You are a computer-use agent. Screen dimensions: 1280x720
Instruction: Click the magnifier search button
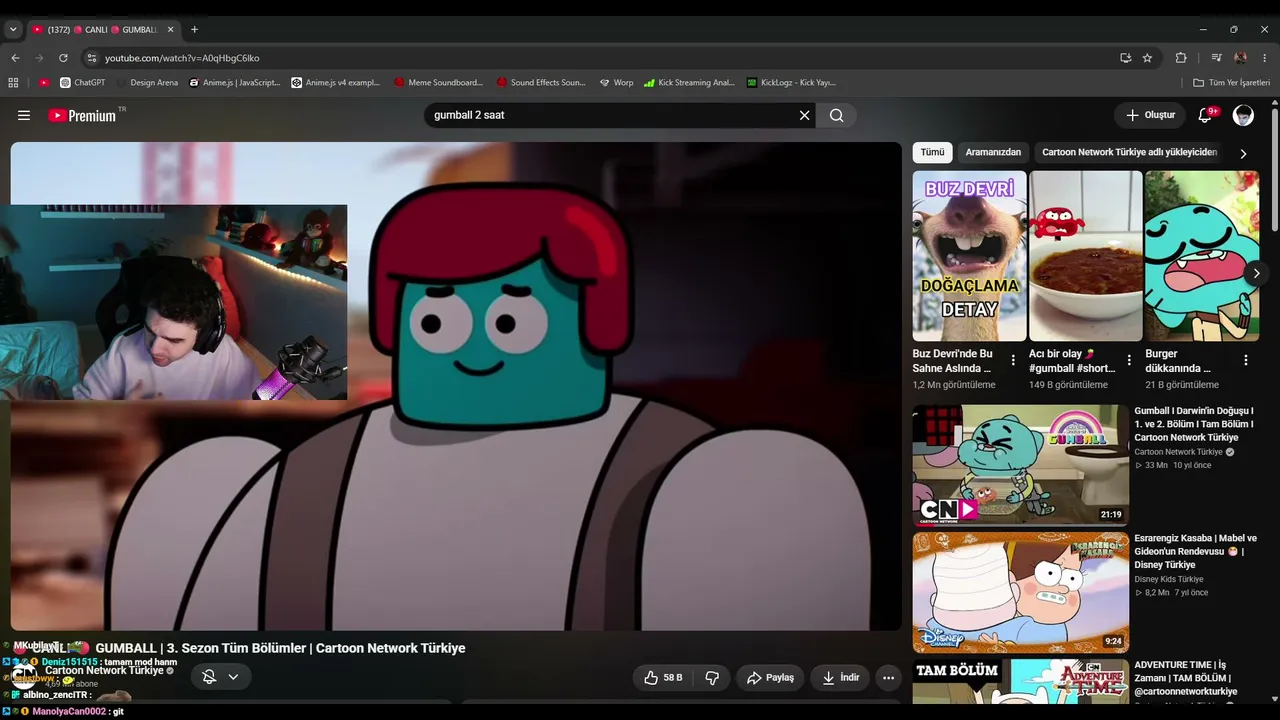pos(837,115)
